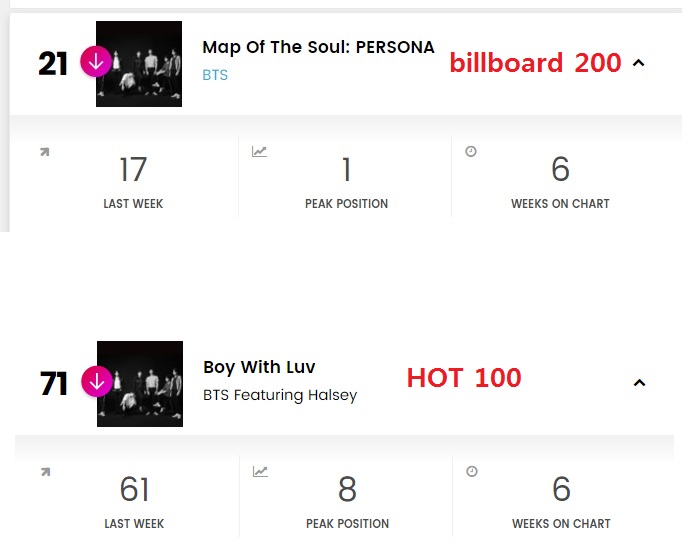686x557 pixels.
Task: Click the Map Of The Soul: PERSONA title
Action: coord(318,47)
